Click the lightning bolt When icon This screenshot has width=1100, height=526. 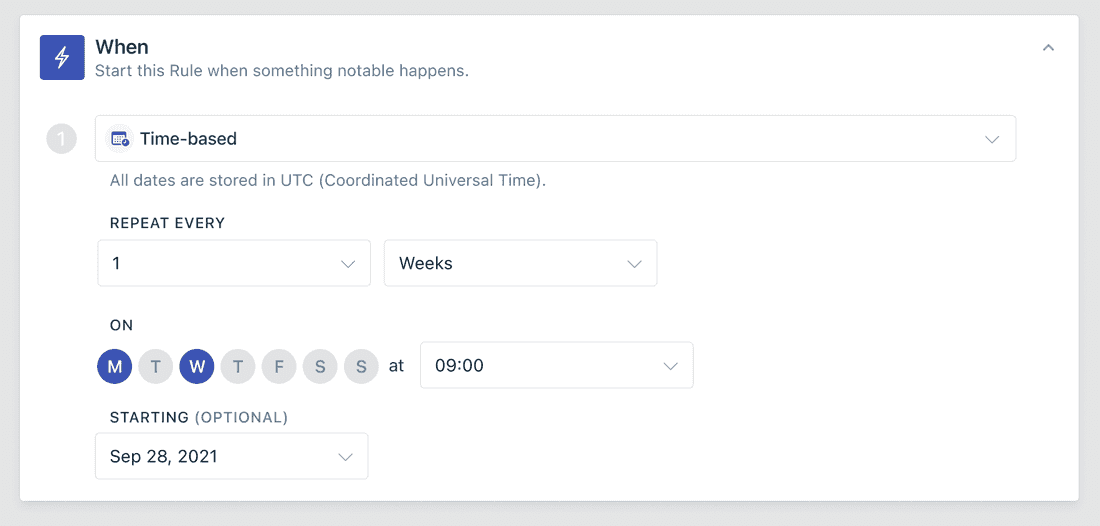[x=62, y=58]
